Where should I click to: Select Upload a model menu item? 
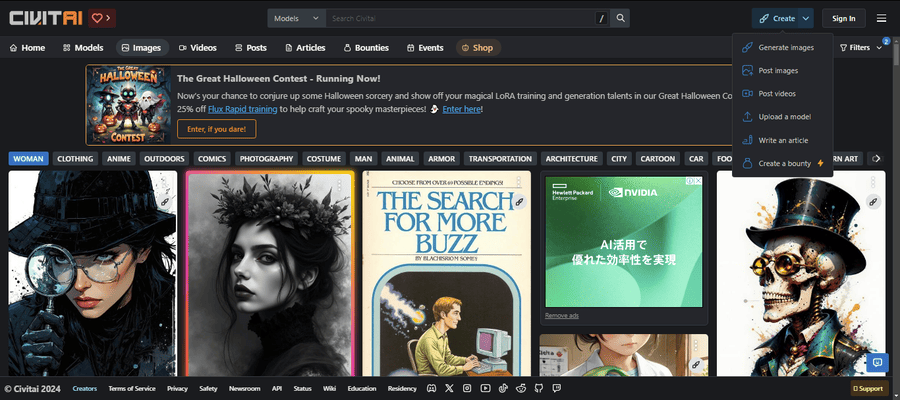(x=782, y=116)
